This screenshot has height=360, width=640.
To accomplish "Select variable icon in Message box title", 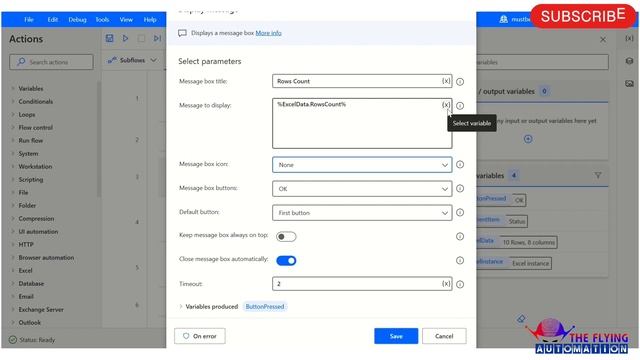I will [446, 81].
